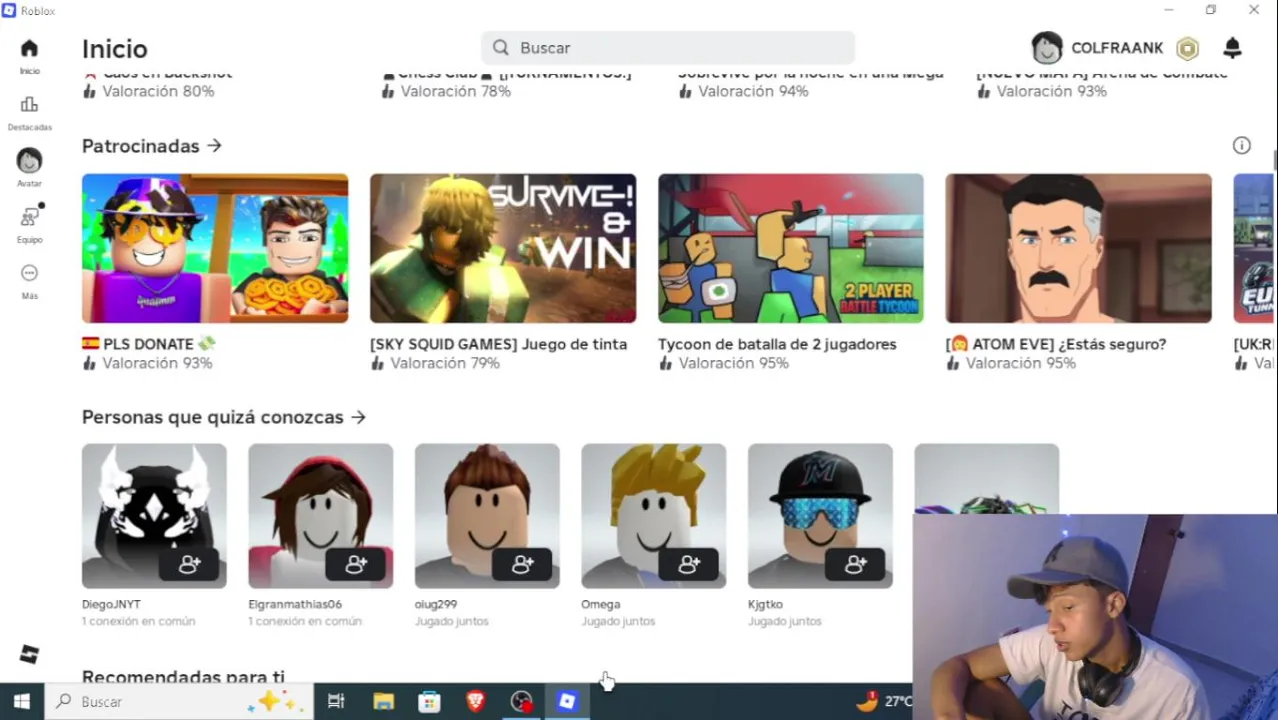Image resolution: width=1278 pixels, height=720 pixels.
Task: Open PLS DONATE game thumbnail
Action: coord(215,248)
